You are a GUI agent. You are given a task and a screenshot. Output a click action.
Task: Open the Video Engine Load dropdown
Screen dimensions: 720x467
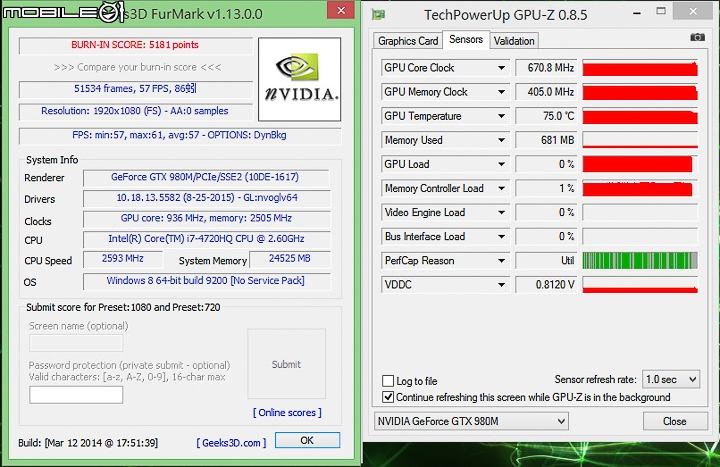pos(501,213)
